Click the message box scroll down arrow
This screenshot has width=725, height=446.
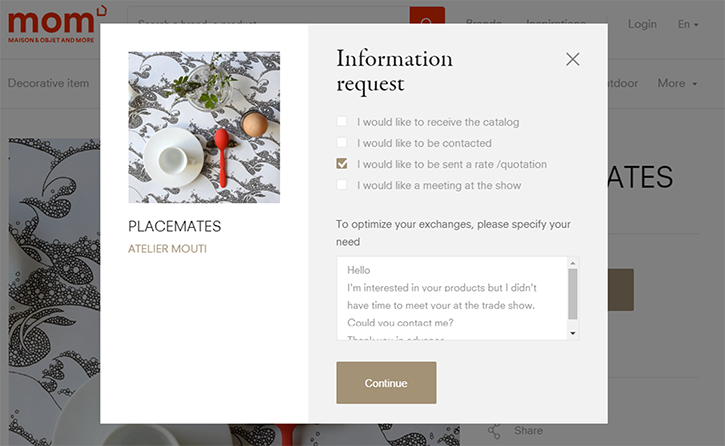click(573, 333)
